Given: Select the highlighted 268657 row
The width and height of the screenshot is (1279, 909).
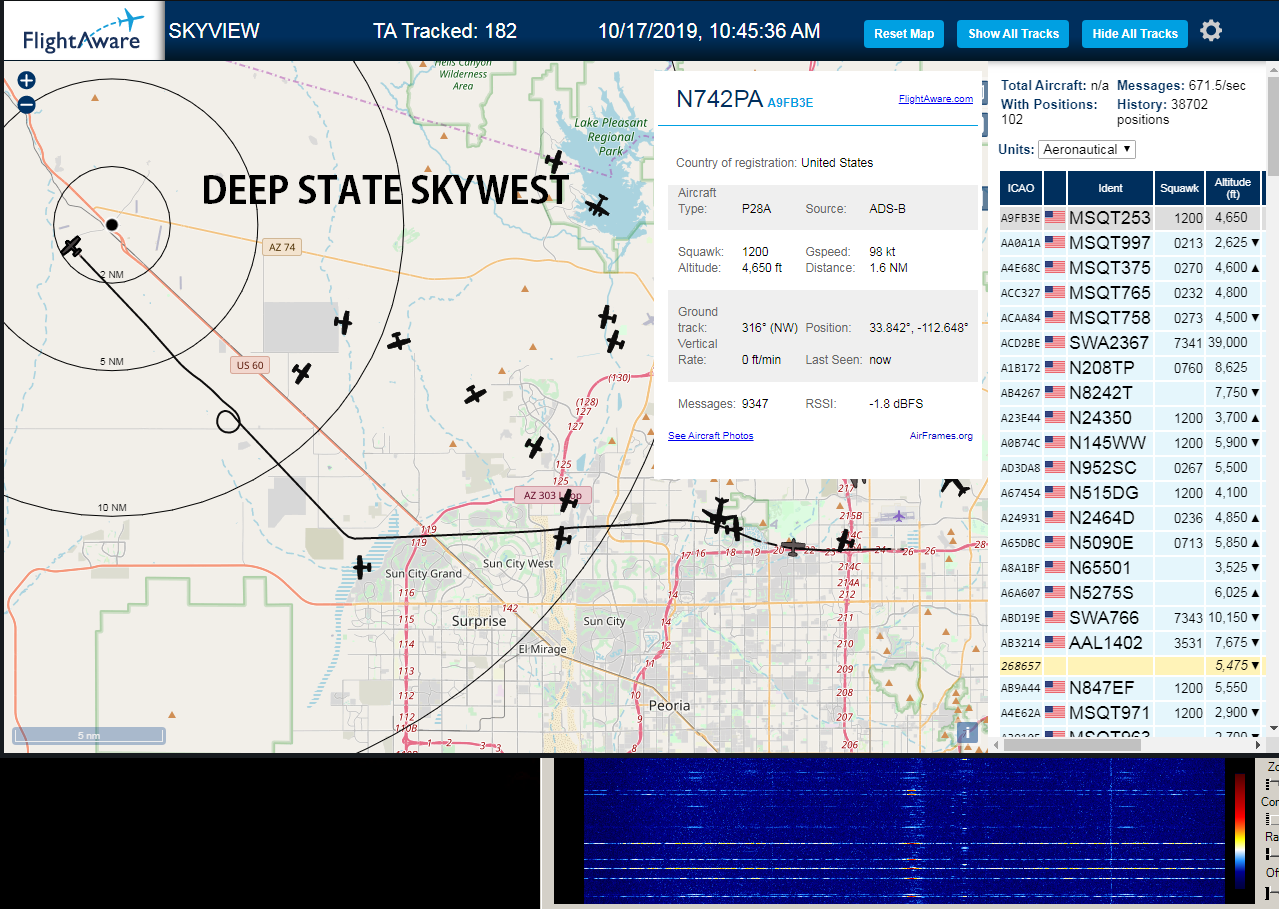Looking at the screenshot, I should click(x=1132, y=665).
